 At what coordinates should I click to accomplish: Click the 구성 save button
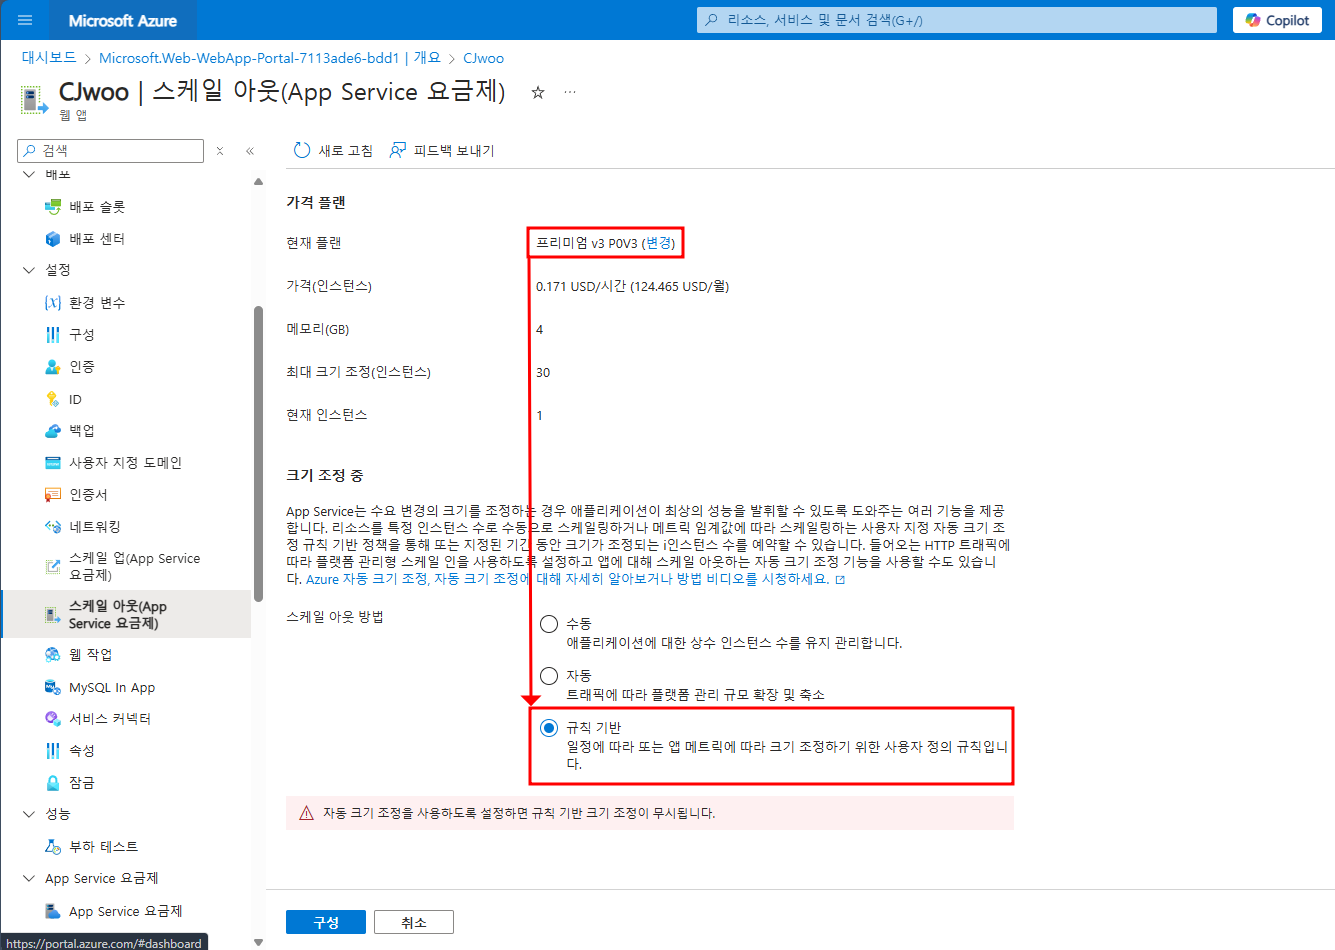tap(326, 922)
